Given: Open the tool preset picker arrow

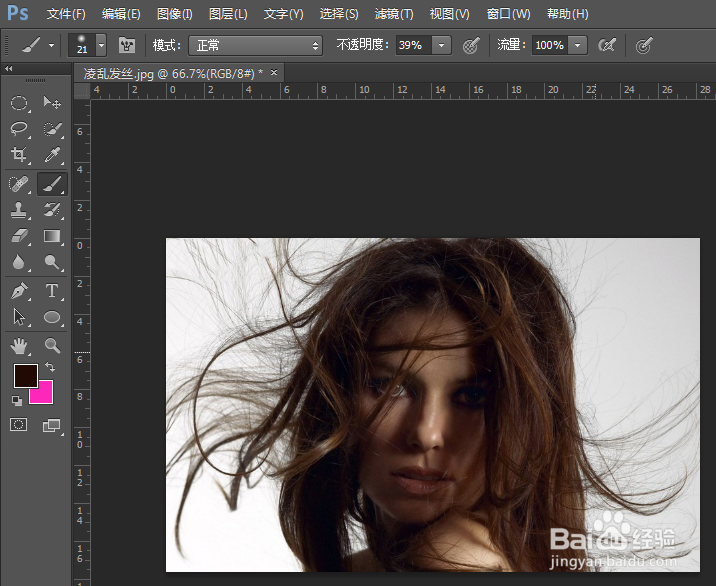Looking at the screenshot, I should tap(51, 46).
